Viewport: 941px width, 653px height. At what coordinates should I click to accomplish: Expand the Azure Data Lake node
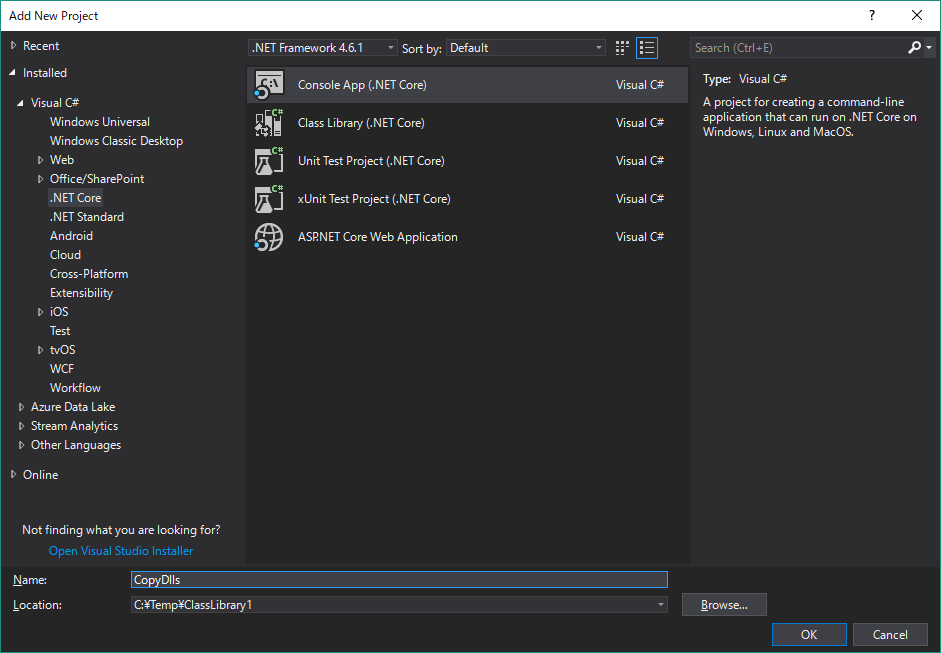(21, 407)
